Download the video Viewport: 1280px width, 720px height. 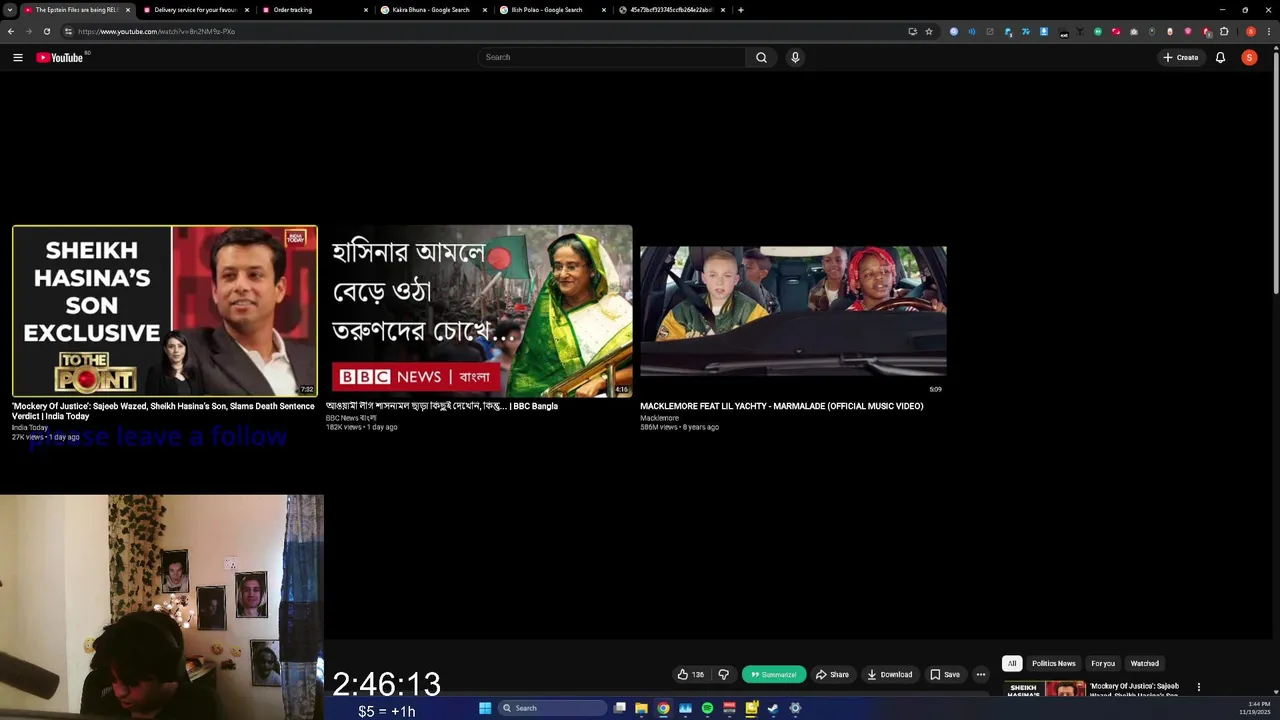890,674
